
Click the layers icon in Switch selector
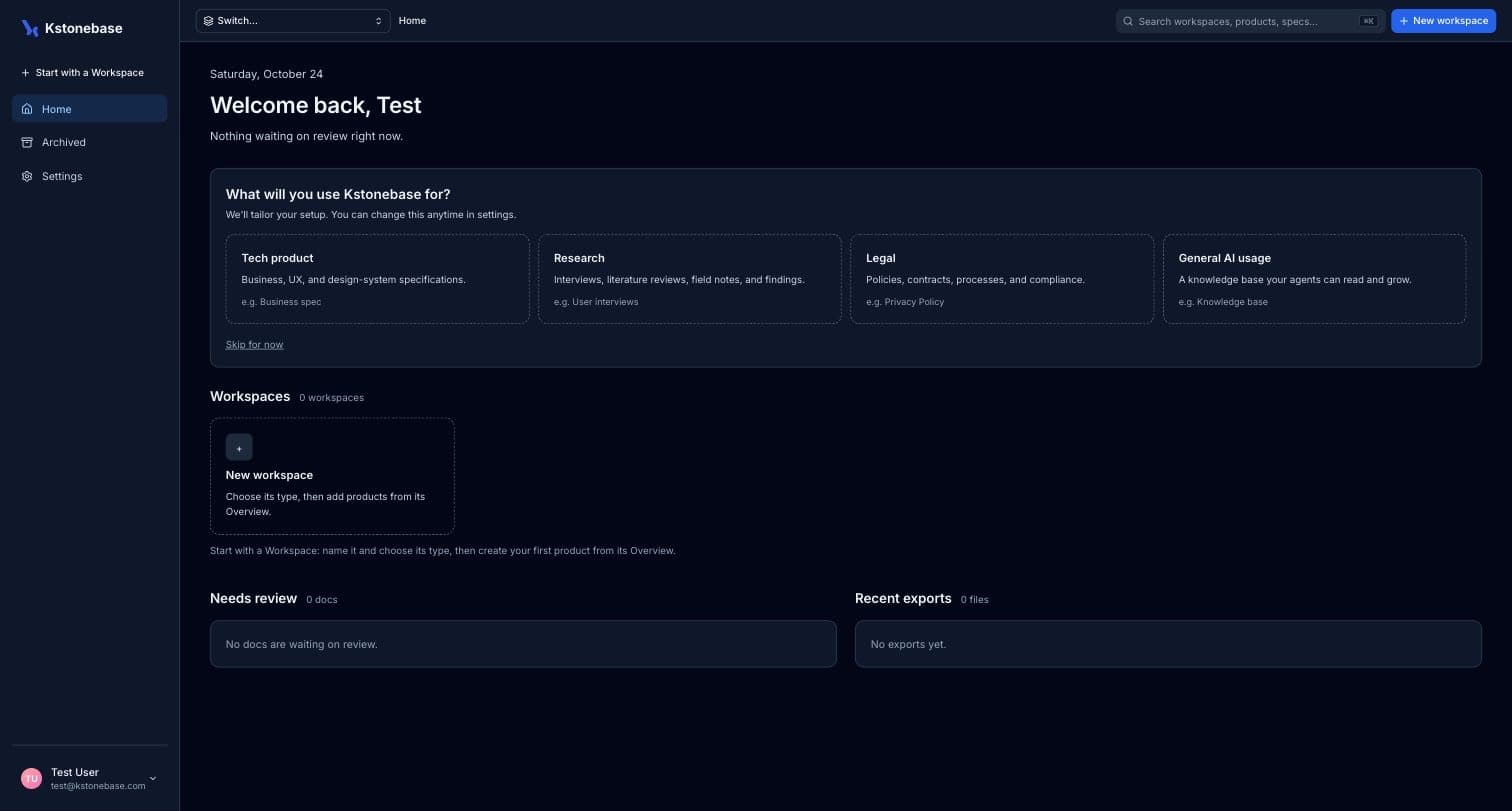click(x=208, y=20)
